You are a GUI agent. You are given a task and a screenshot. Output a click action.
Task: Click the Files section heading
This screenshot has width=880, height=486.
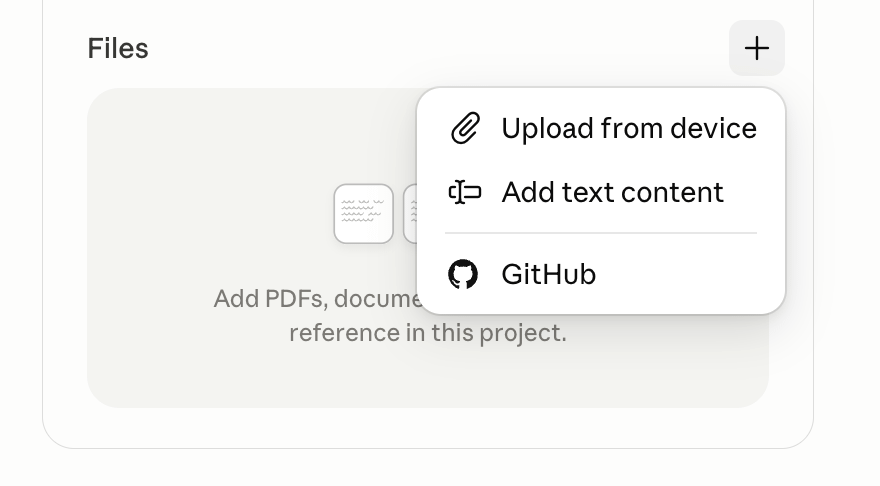click(118, 48)
